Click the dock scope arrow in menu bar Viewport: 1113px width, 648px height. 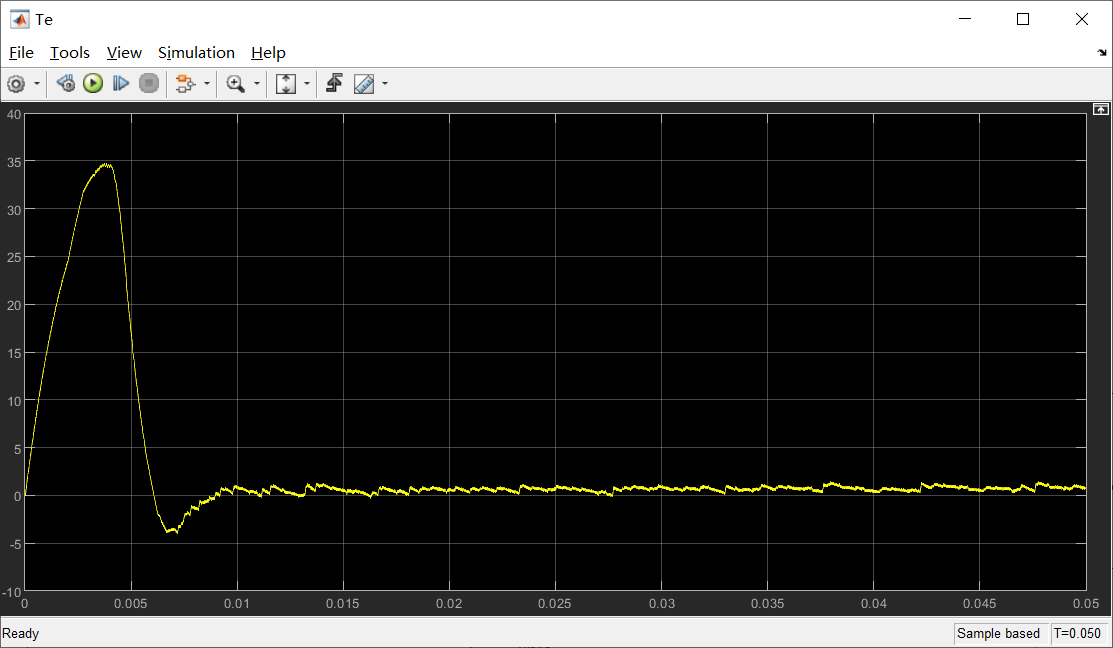1102,53
